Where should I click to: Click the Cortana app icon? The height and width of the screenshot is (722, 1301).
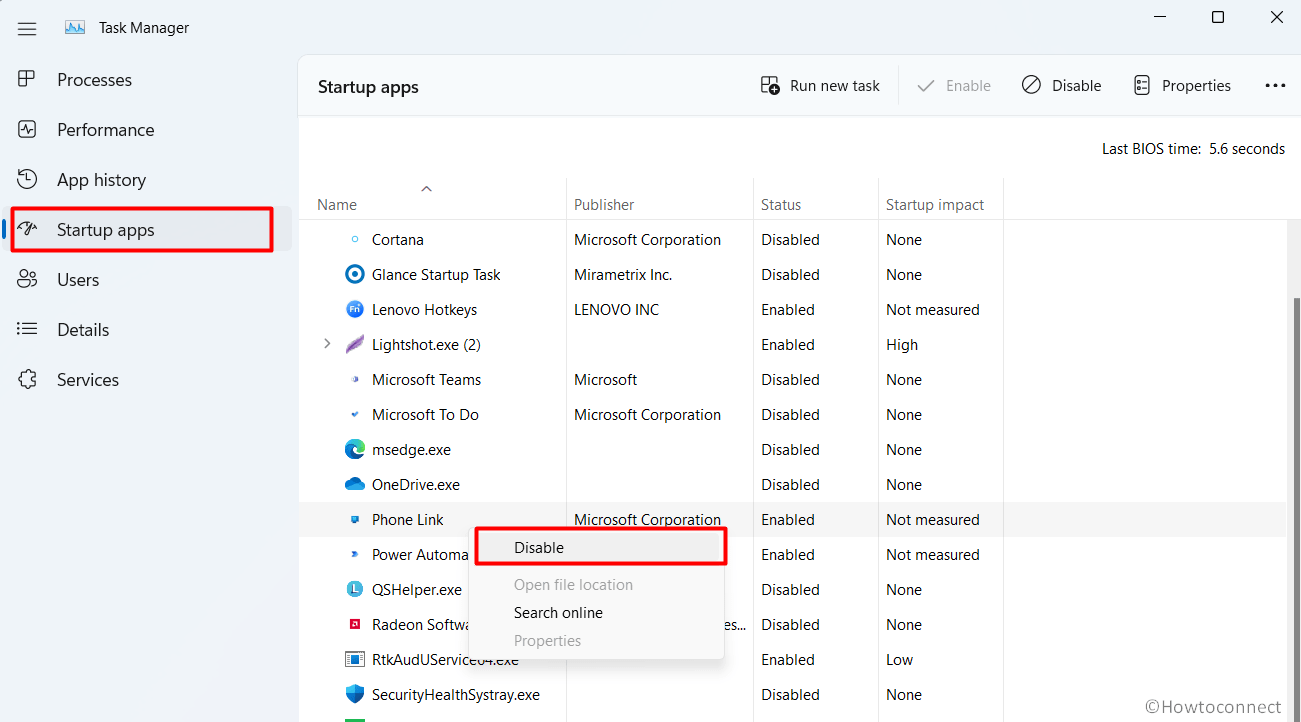coord(355,240)
